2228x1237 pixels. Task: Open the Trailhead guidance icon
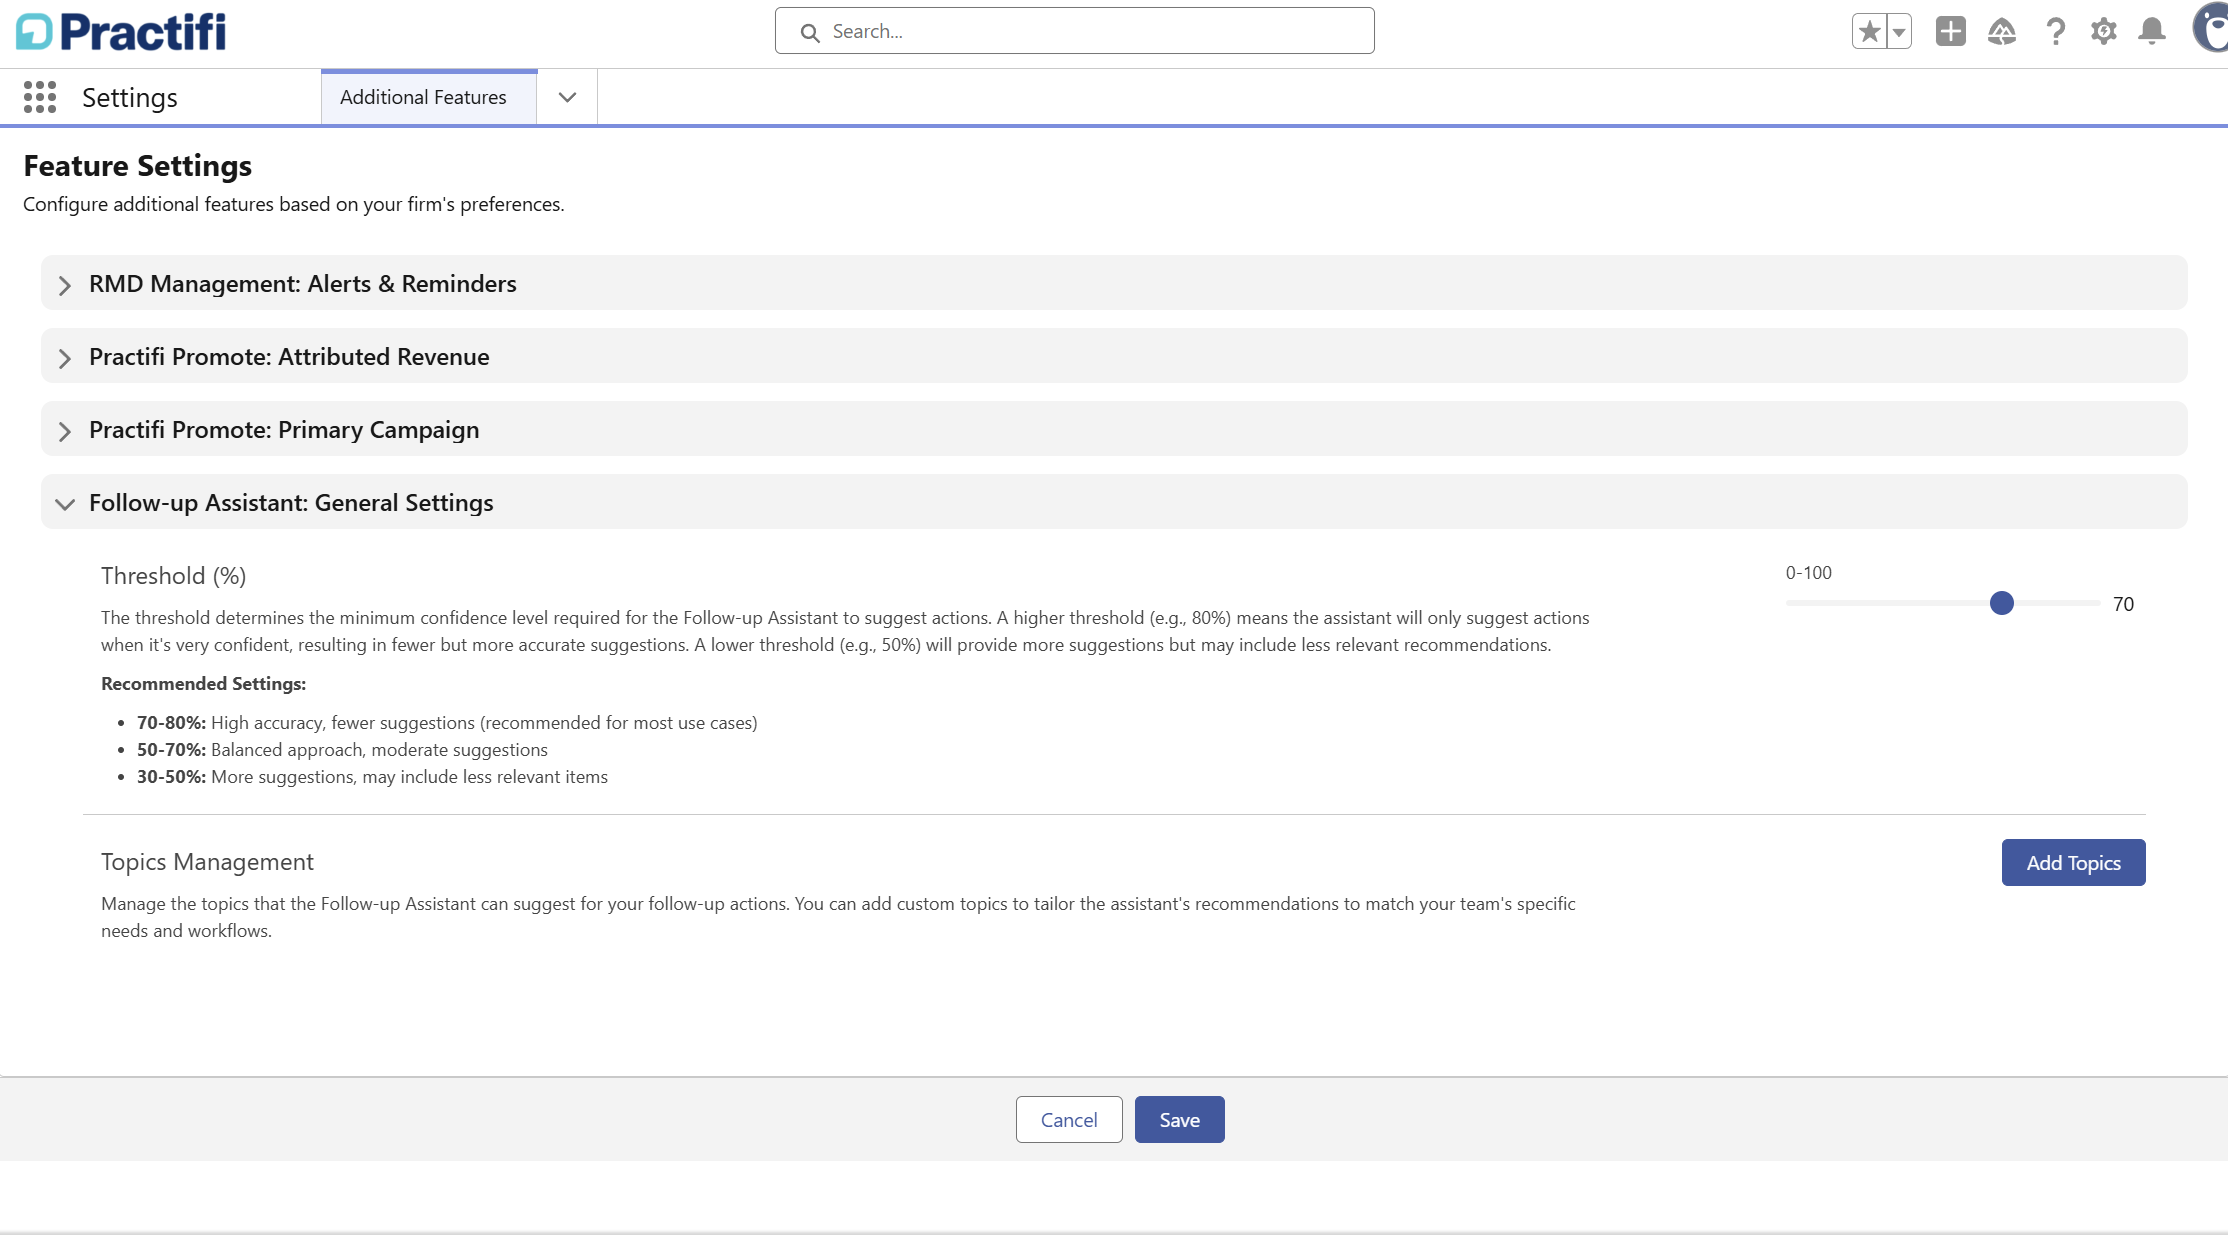(2002, 32)
